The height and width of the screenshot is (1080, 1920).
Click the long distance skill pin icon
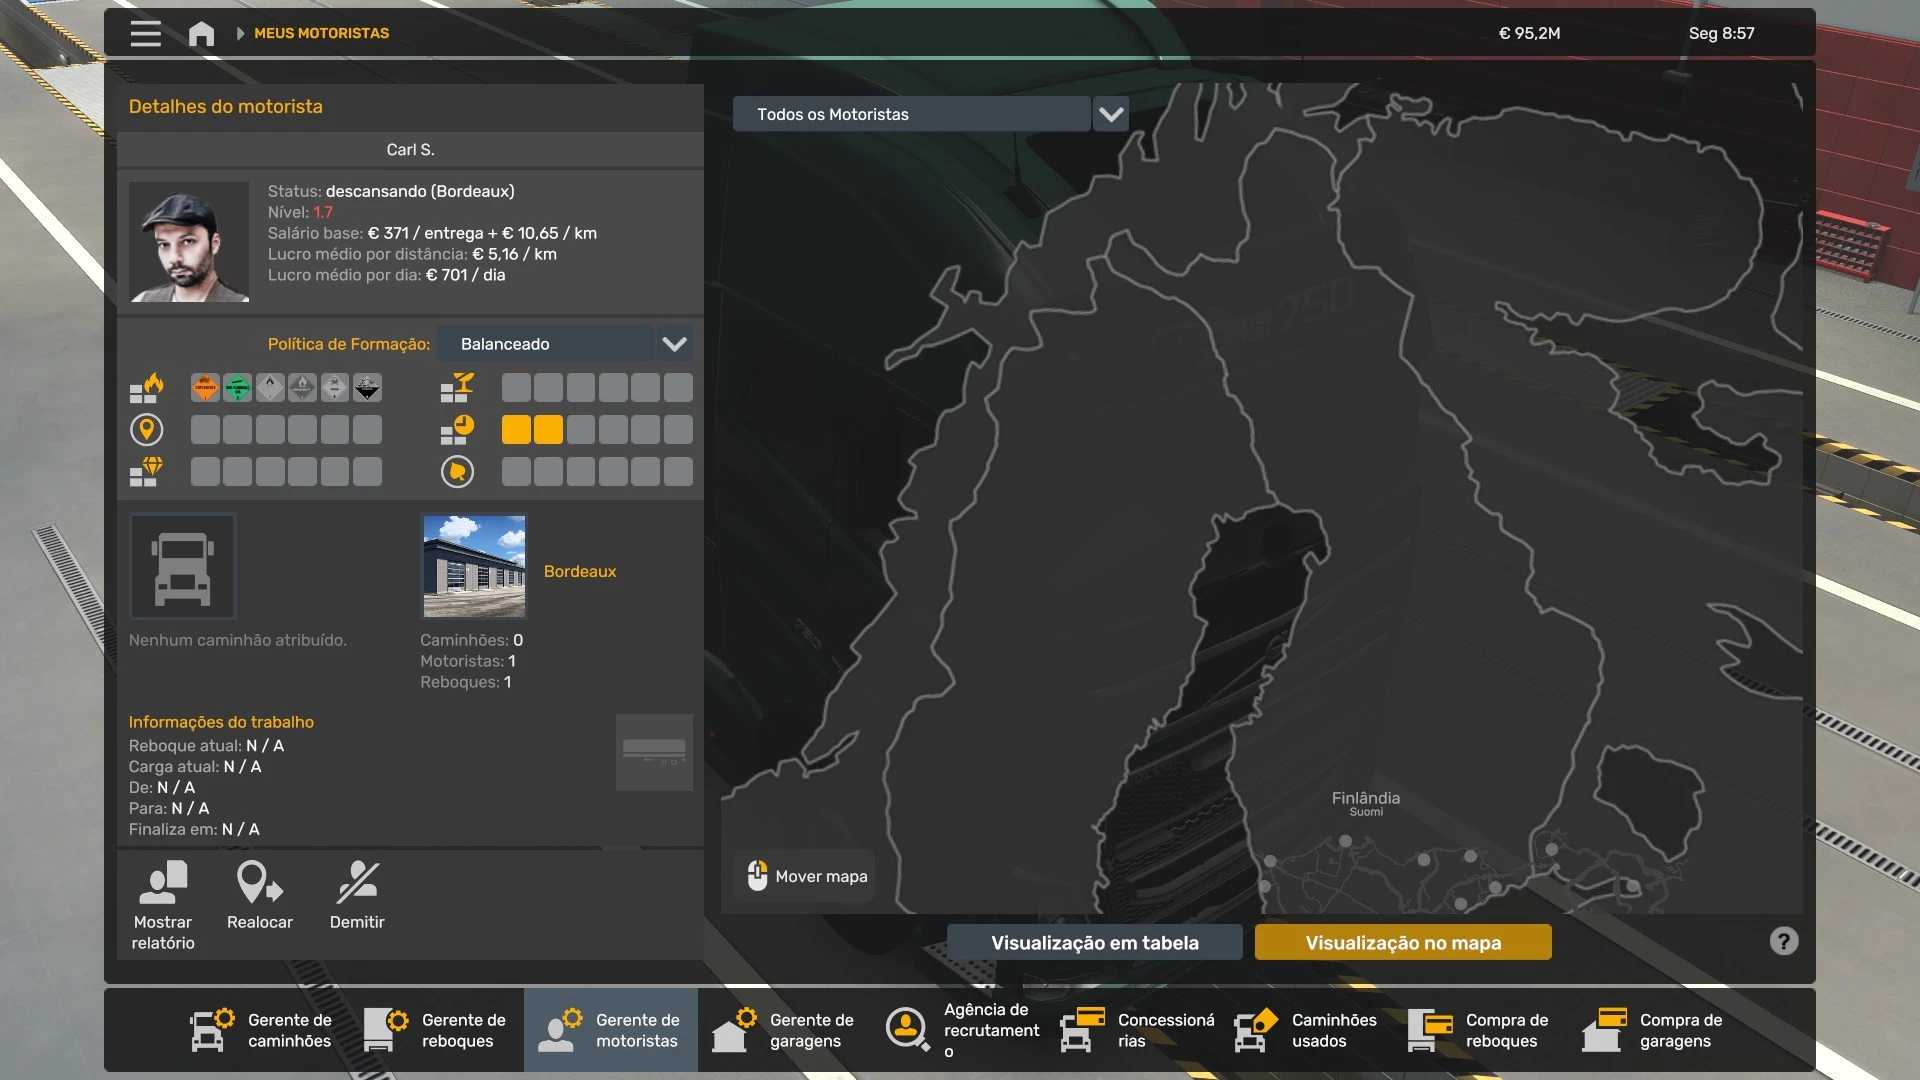(146, 430)
